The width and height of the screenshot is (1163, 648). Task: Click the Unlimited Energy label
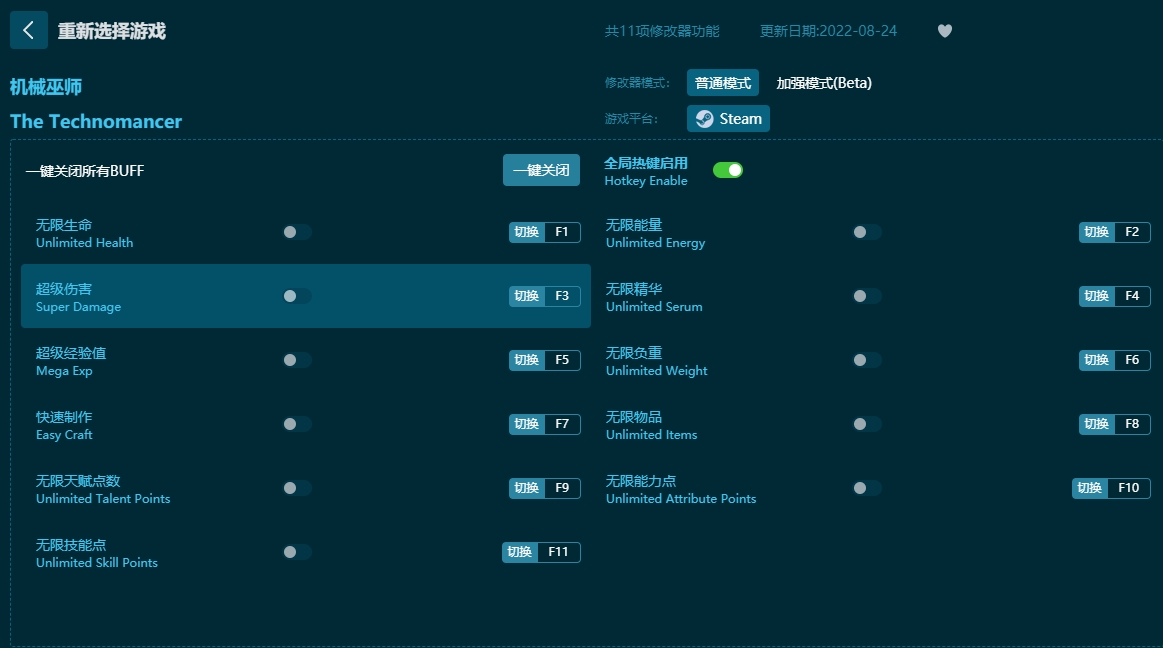(656, 243)
